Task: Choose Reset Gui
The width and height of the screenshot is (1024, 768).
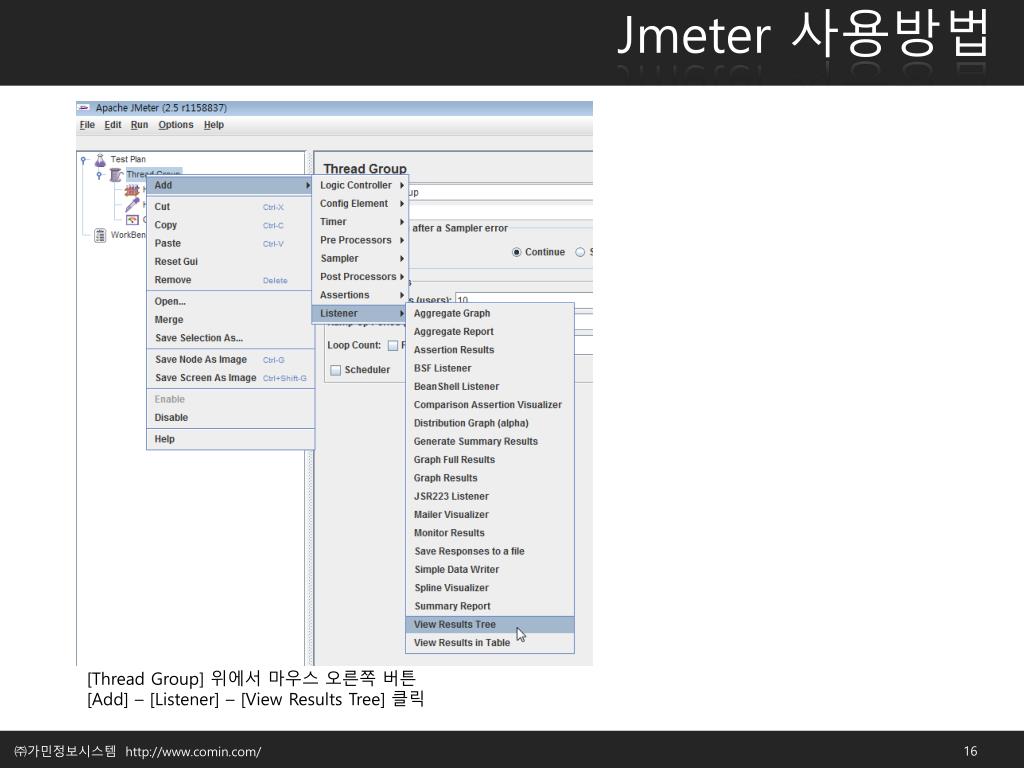Action: [230, 262]
